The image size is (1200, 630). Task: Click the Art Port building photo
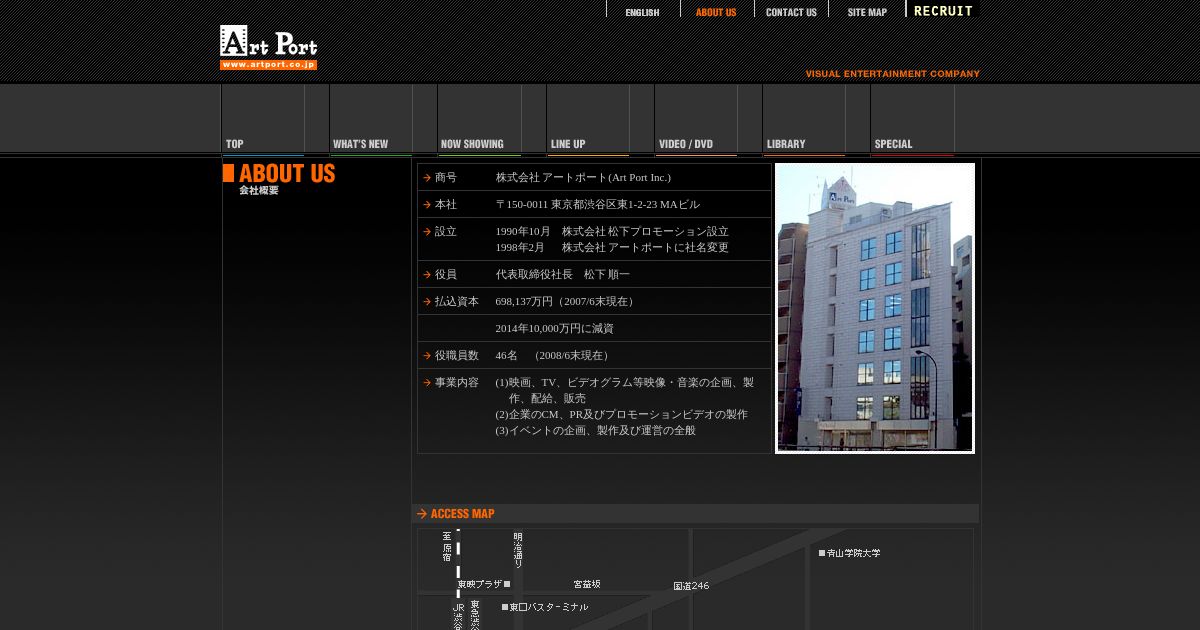[x=875, y=308]
